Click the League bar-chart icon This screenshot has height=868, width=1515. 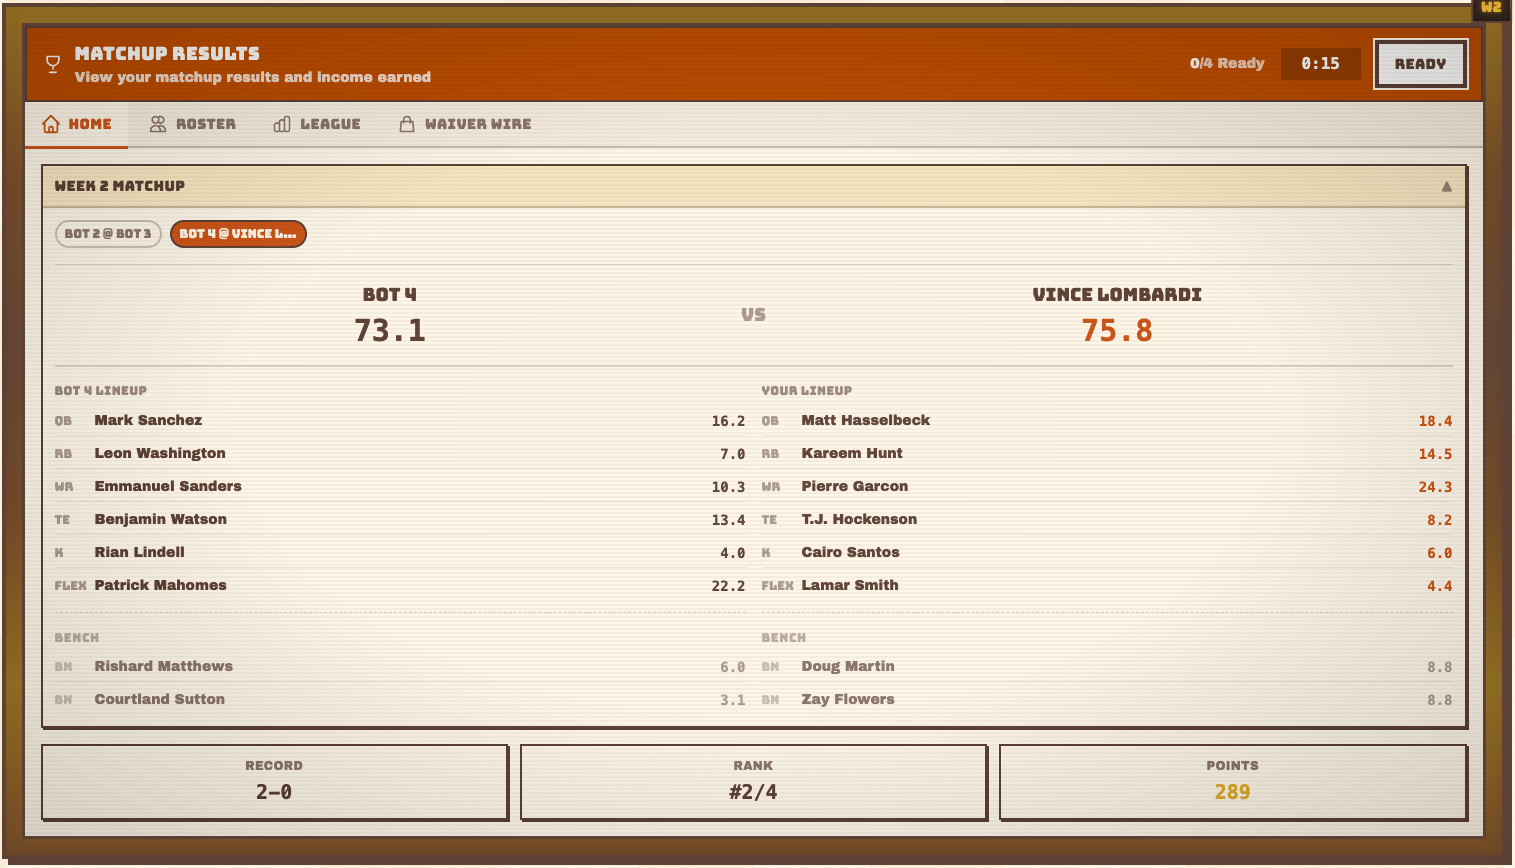coord(281,123)
